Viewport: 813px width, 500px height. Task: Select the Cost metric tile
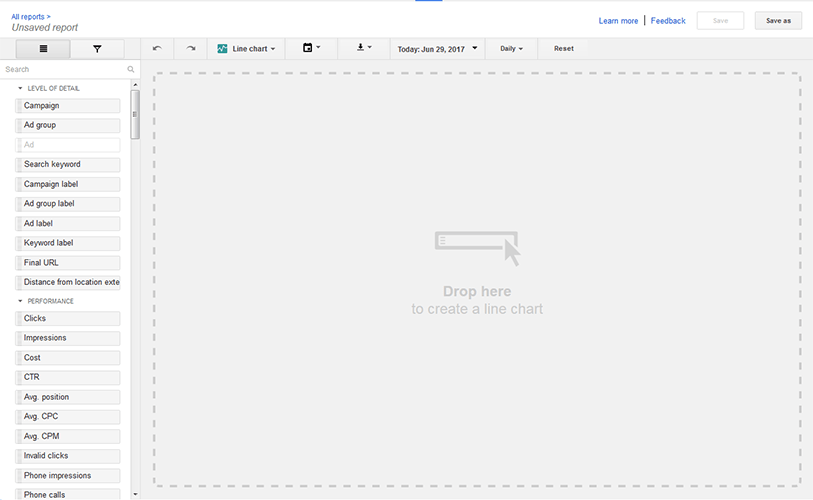[68, 358]
